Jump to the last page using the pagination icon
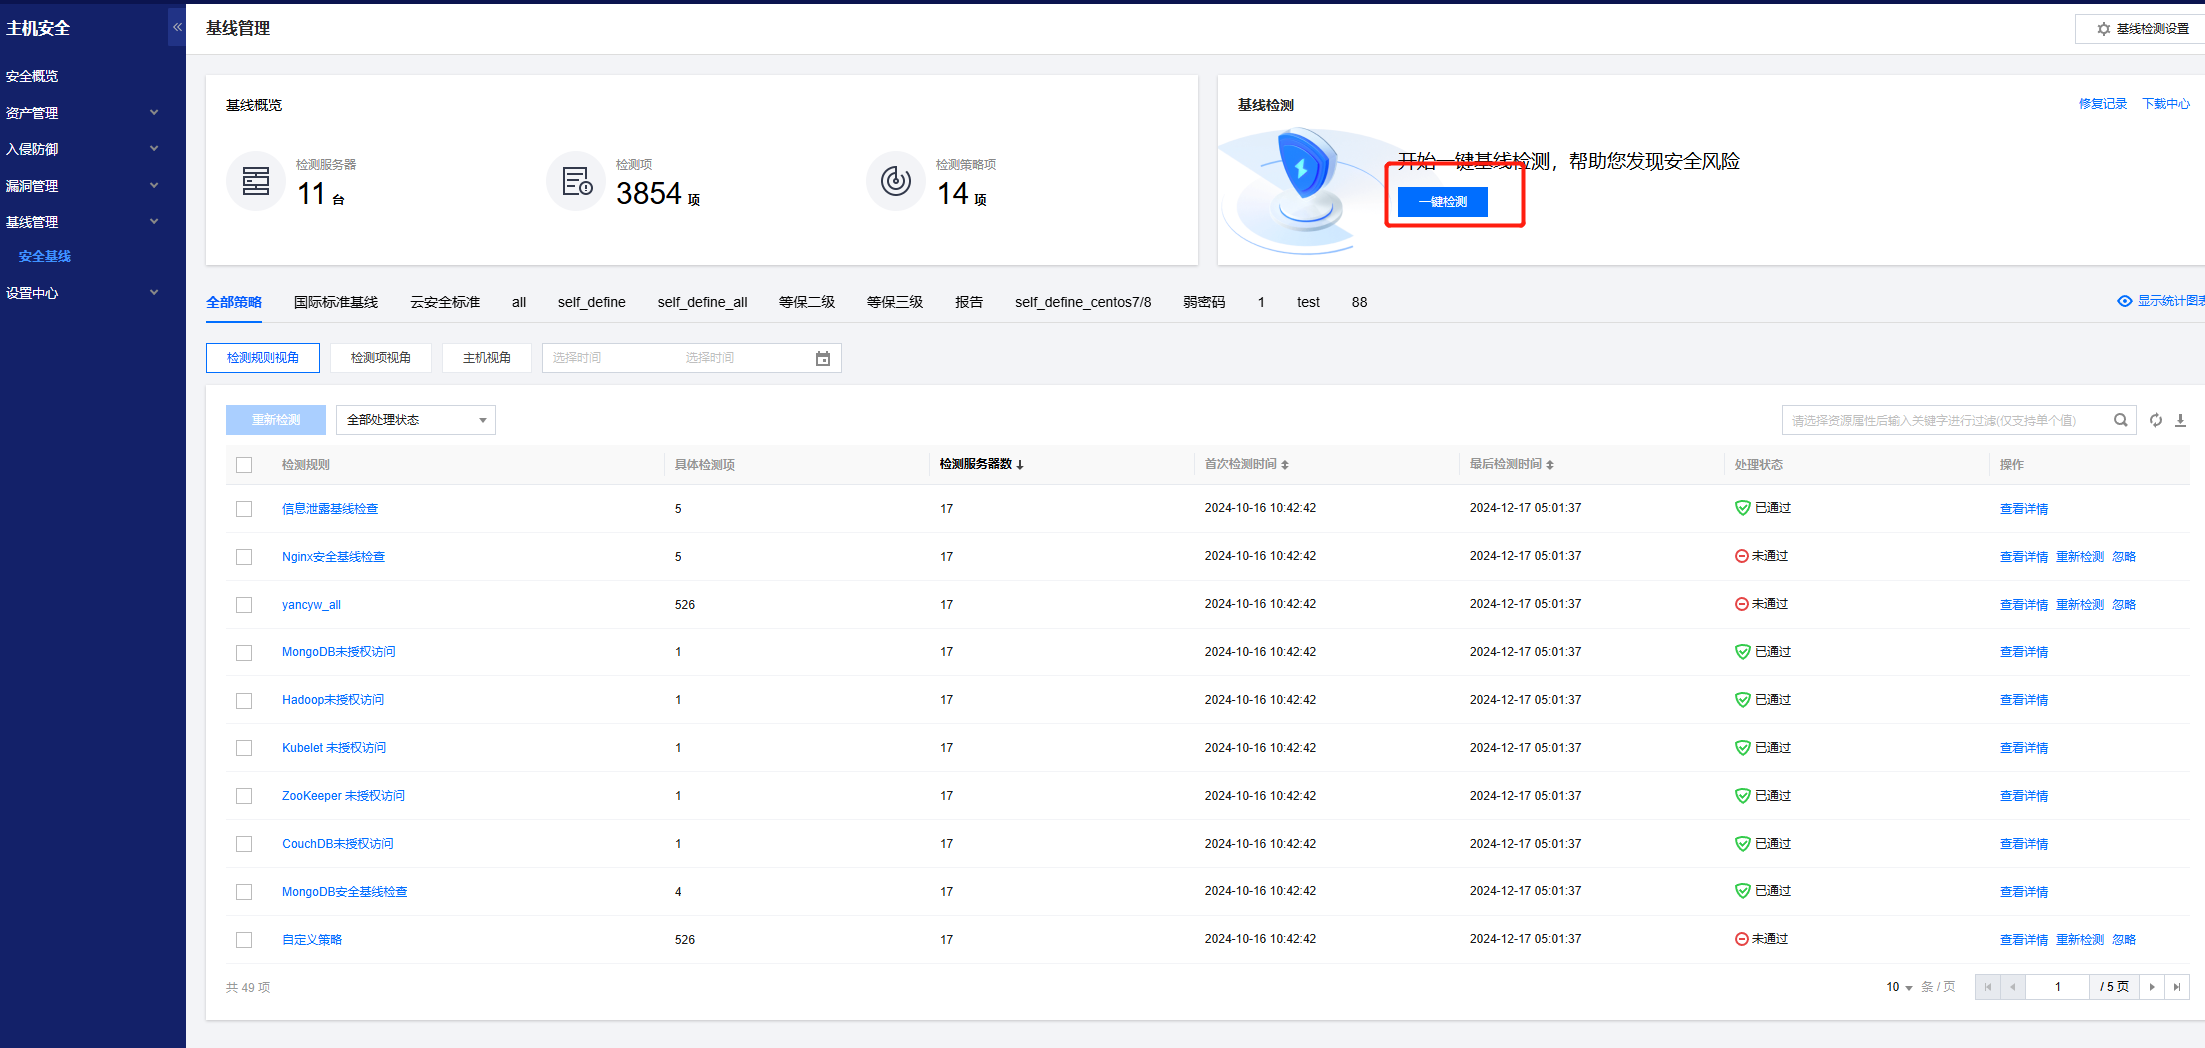This screenshot has height=1048, width=2205. [2177, 987]
